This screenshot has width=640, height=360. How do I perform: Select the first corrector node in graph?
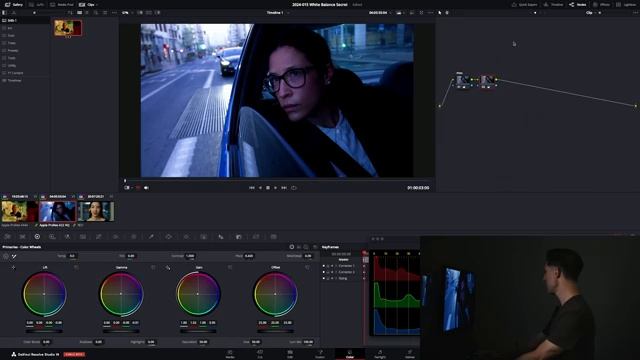463,80
